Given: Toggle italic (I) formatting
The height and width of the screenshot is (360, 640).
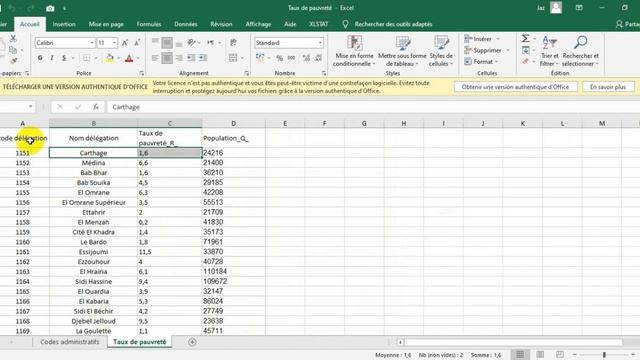Looking at the screenshot, I should 52,58.
